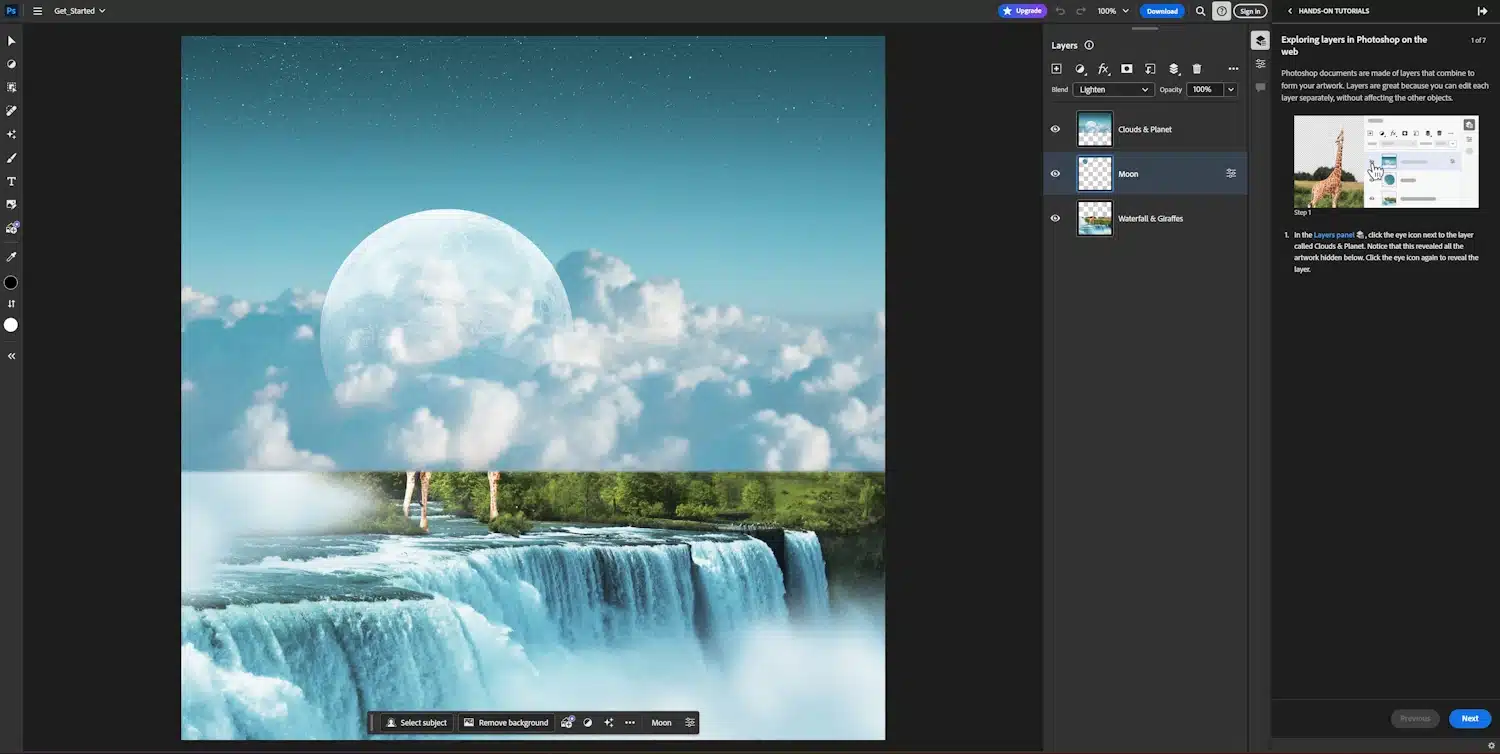Screen dimensions: 1500x754
Task: Hide the Waterfall & Giraffes layer
Action: (1055, 218)
